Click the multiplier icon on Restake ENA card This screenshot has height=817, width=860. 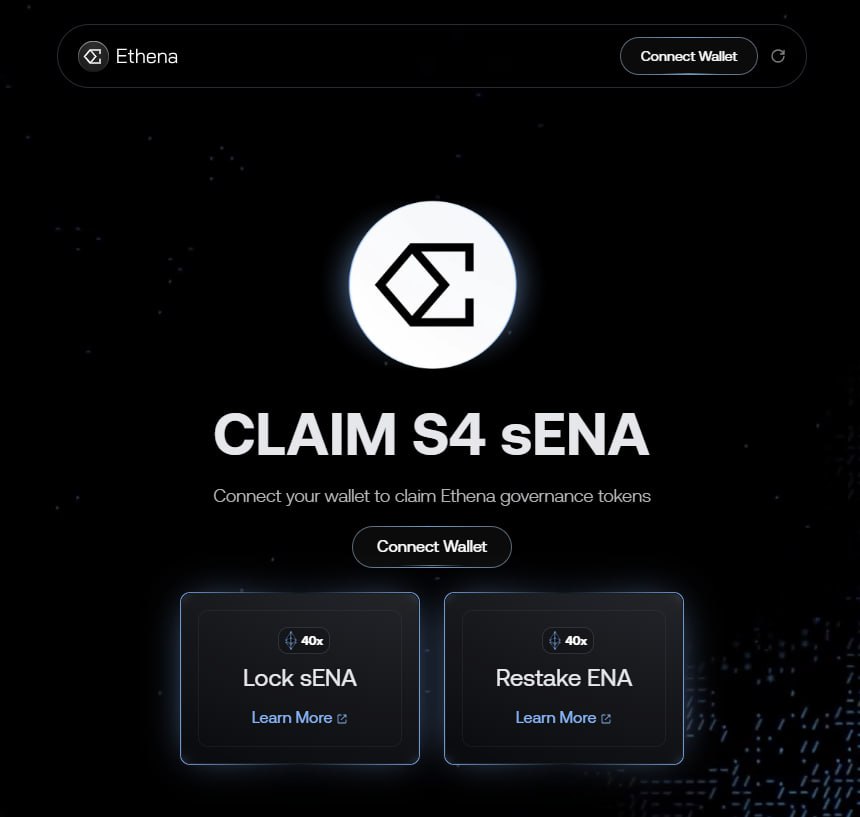point(555,641)
